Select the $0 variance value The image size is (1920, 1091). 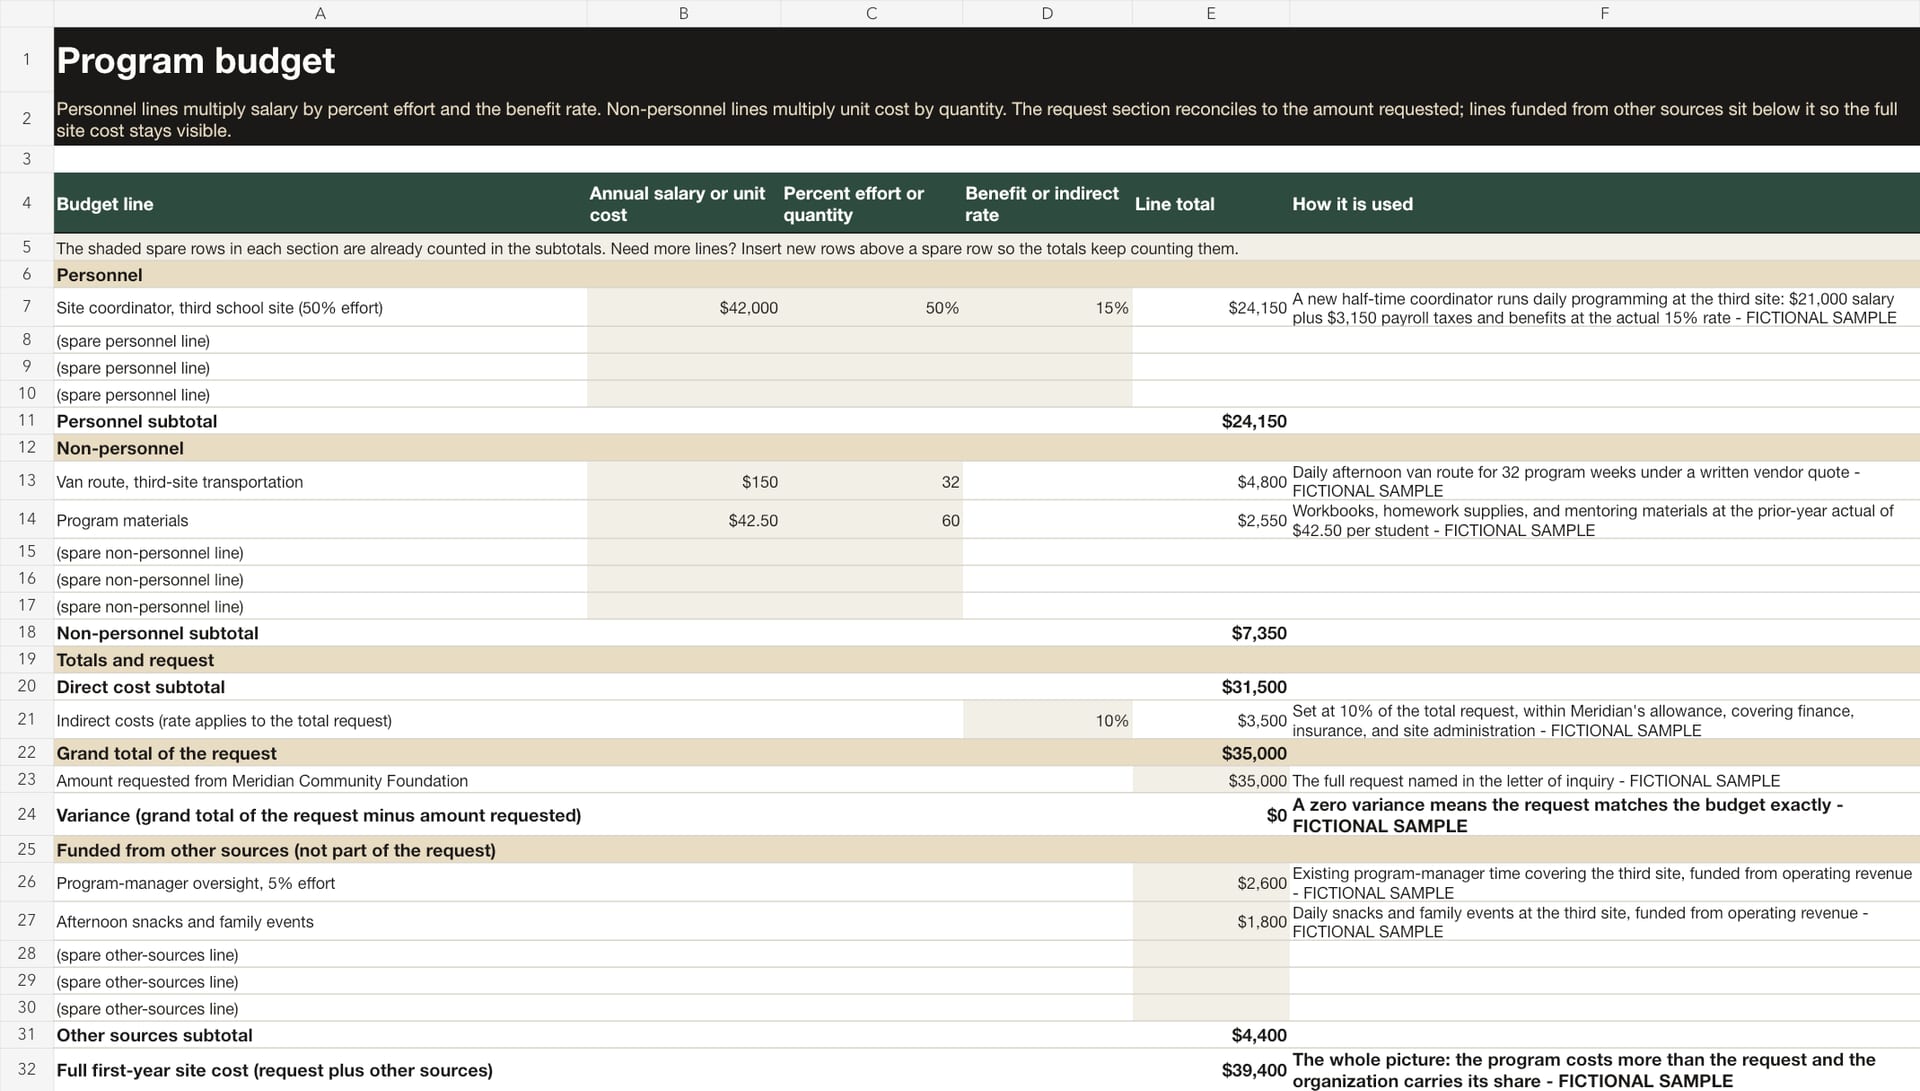[1211, 815]
